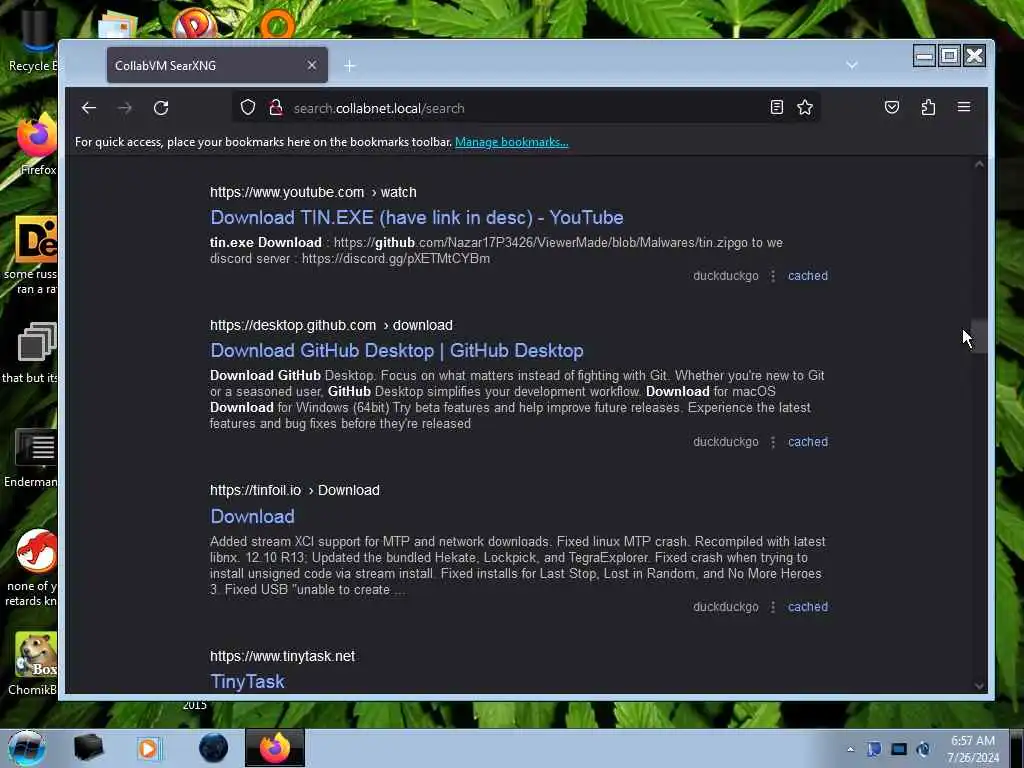Screen dimensions: 1024x768
Task: Click the page scrollbar up arrow
Action: [979, 165]
